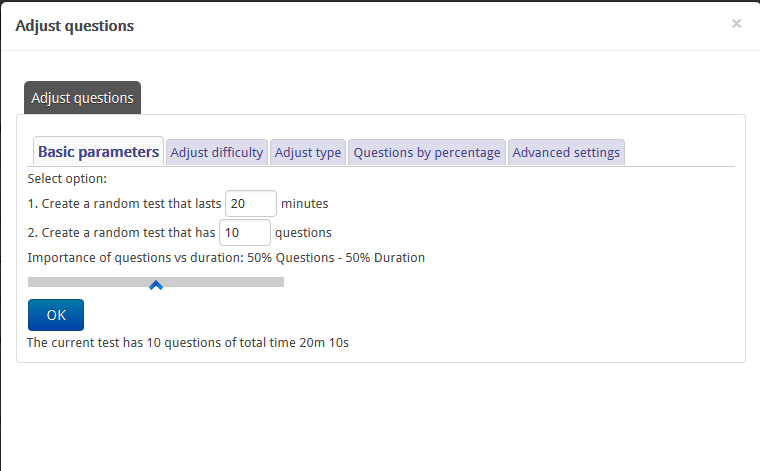Click option 1 "test that lasts" label
The image size is (760, 471).
pos(125,204)
